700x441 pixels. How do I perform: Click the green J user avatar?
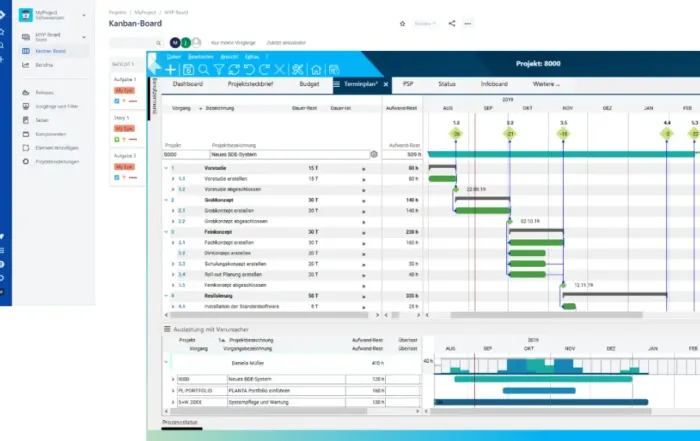pos(186,42)
